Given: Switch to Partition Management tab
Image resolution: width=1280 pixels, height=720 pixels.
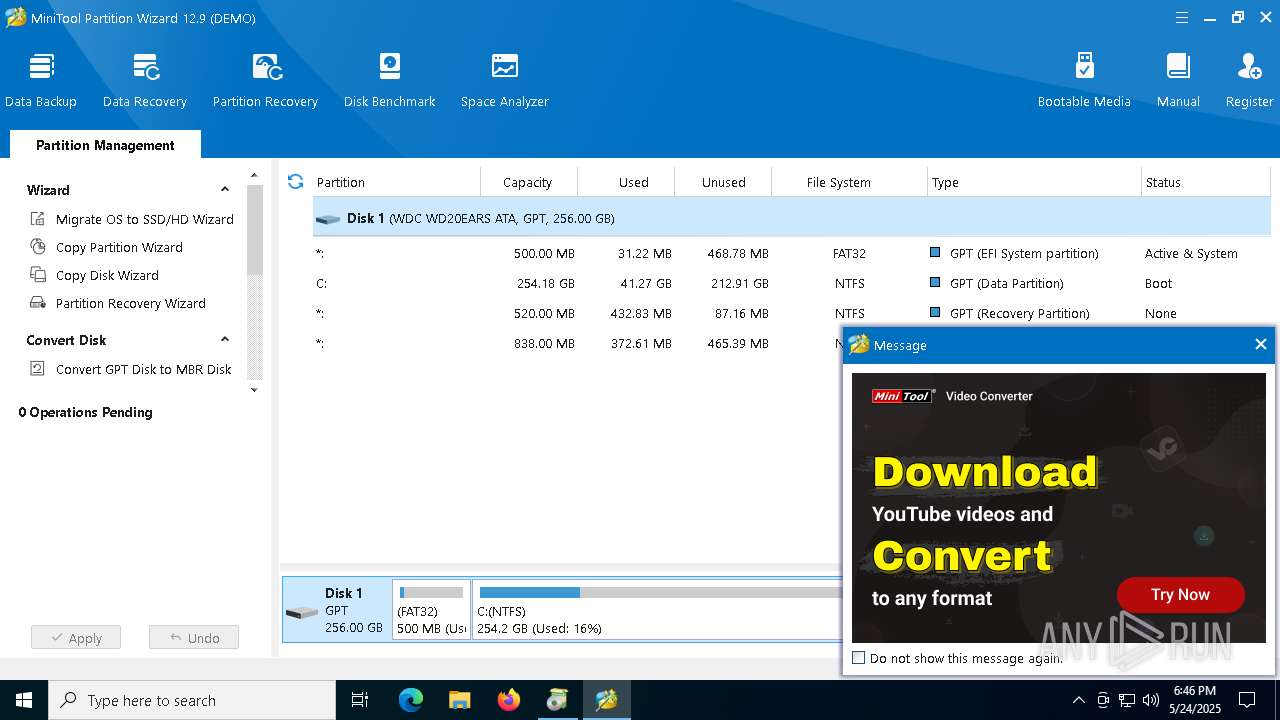Looking at the screenshot, I should tap(105, 145).
